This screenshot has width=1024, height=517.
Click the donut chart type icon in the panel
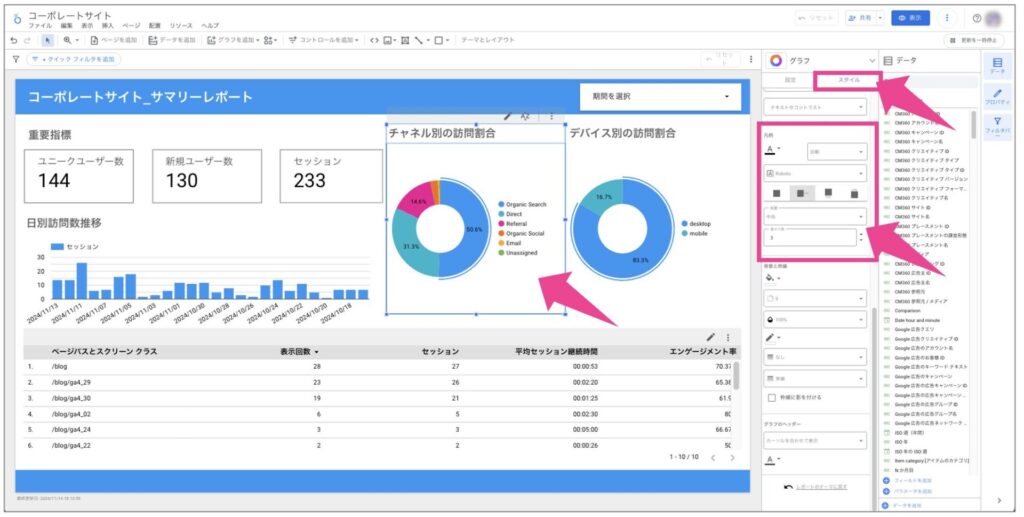pos(776,61)
